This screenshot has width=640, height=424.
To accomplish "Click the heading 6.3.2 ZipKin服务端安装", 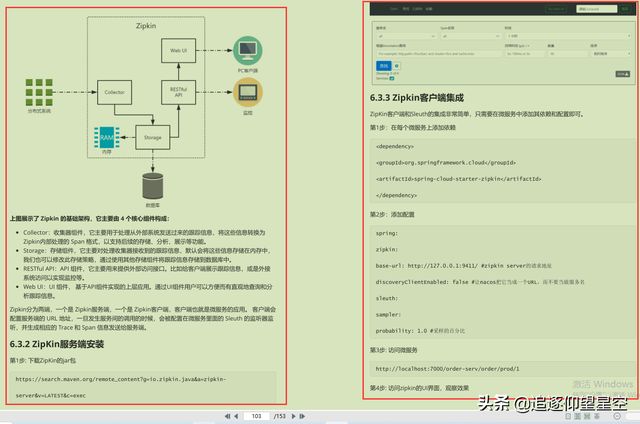I will tap(57, 344).
